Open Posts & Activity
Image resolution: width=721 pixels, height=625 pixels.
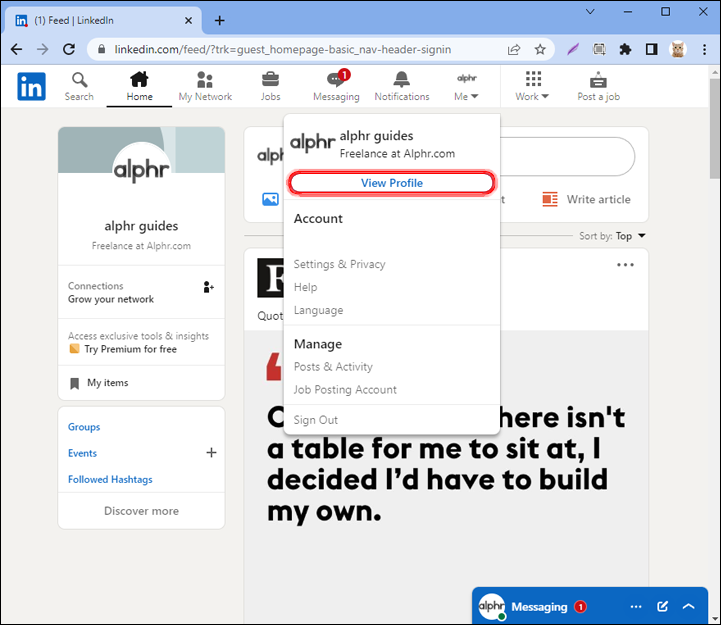[x=333, y=367]
